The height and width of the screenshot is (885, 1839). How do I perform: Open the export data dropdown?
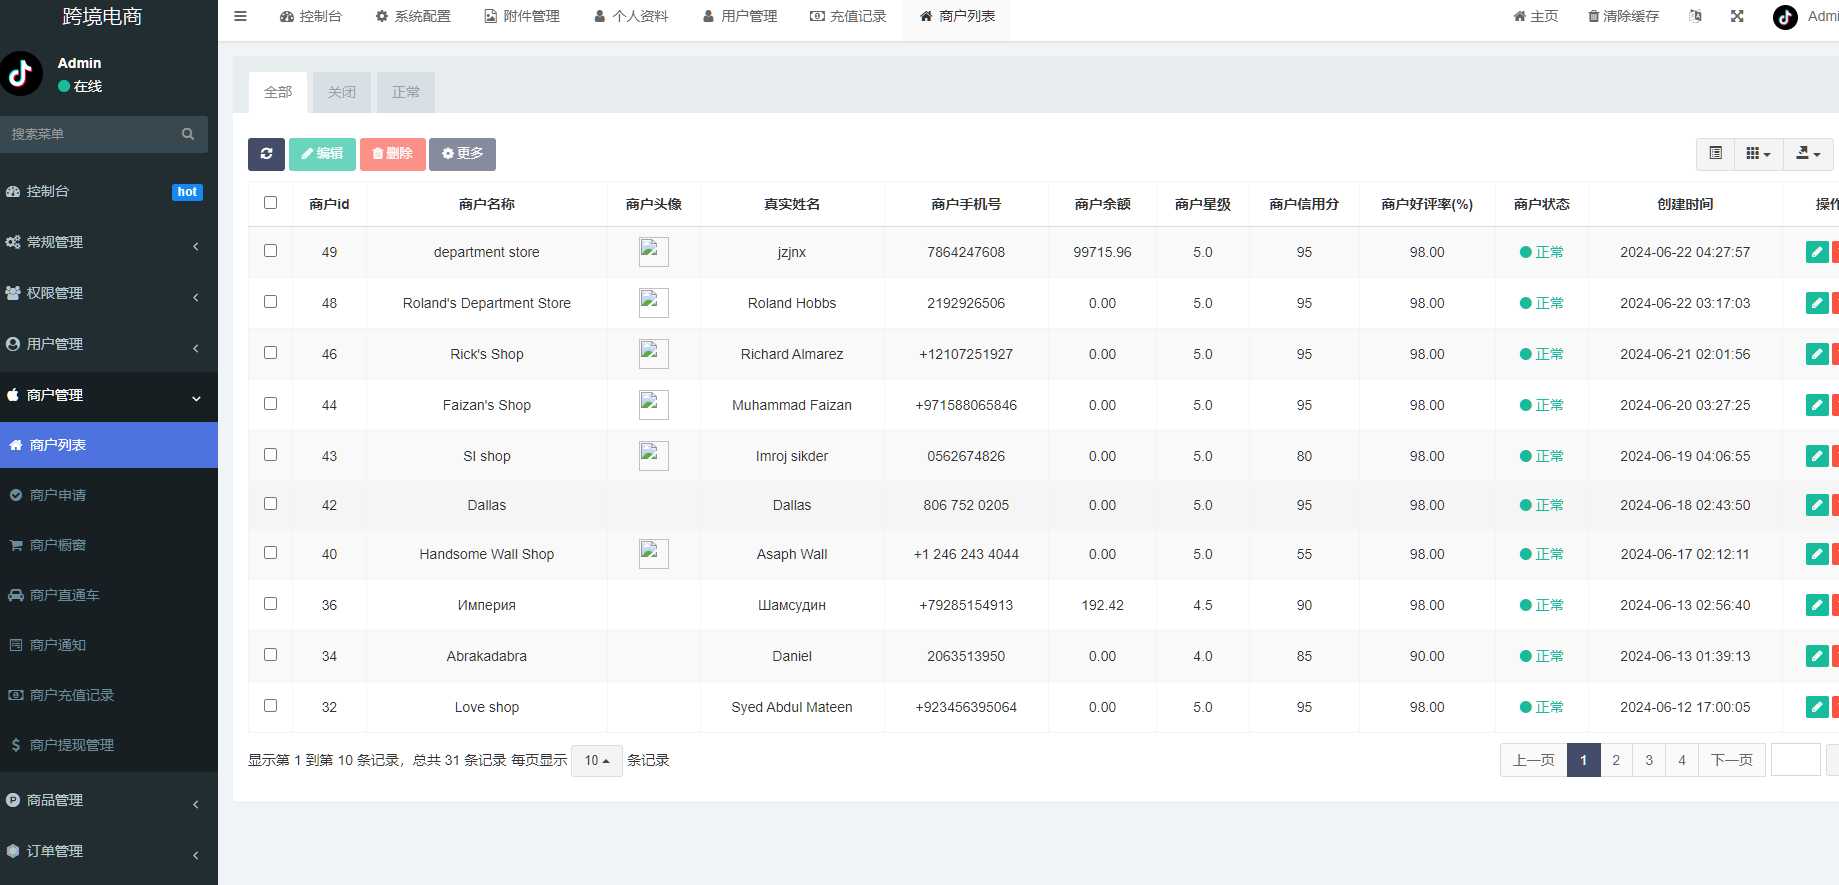click(1808, 154)
